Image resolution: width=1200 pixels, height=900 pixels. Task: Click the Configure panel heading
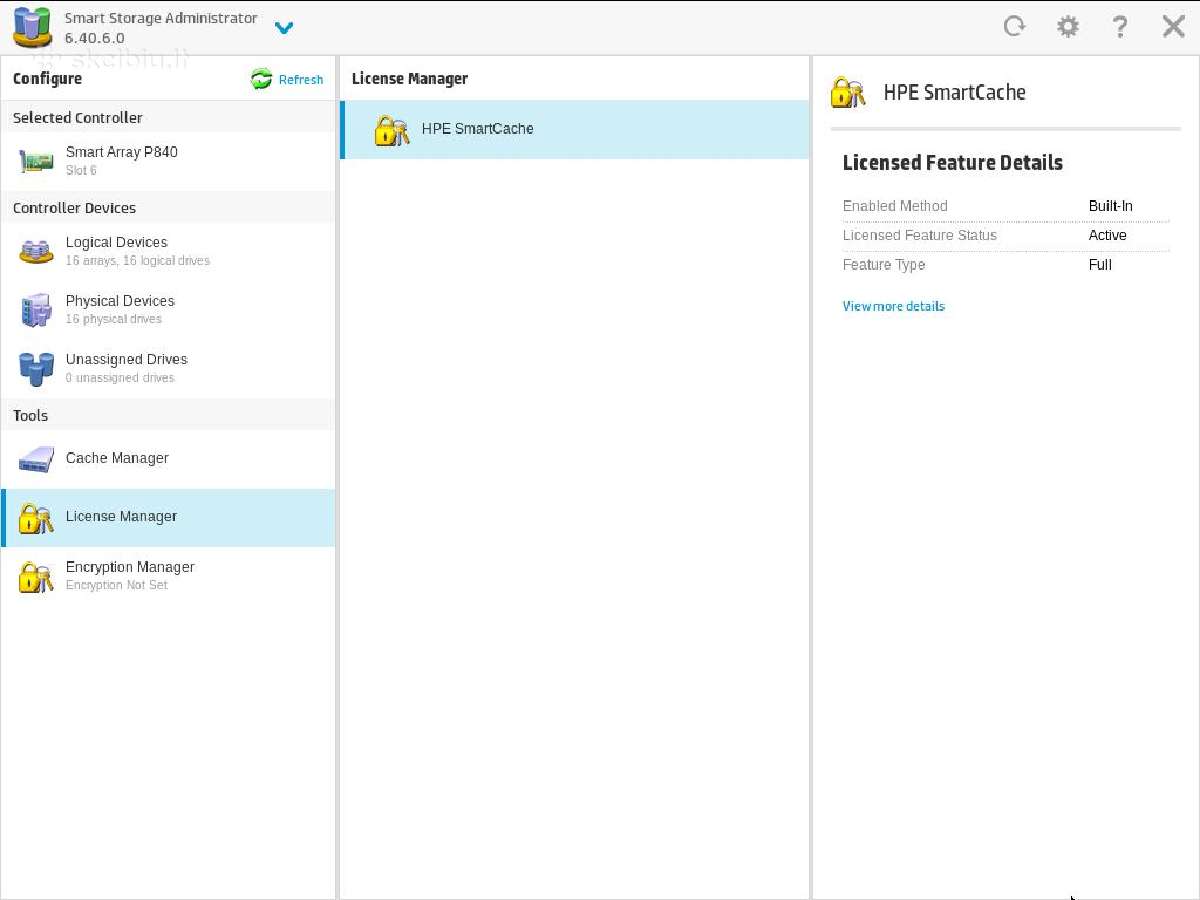click(47, 79)
